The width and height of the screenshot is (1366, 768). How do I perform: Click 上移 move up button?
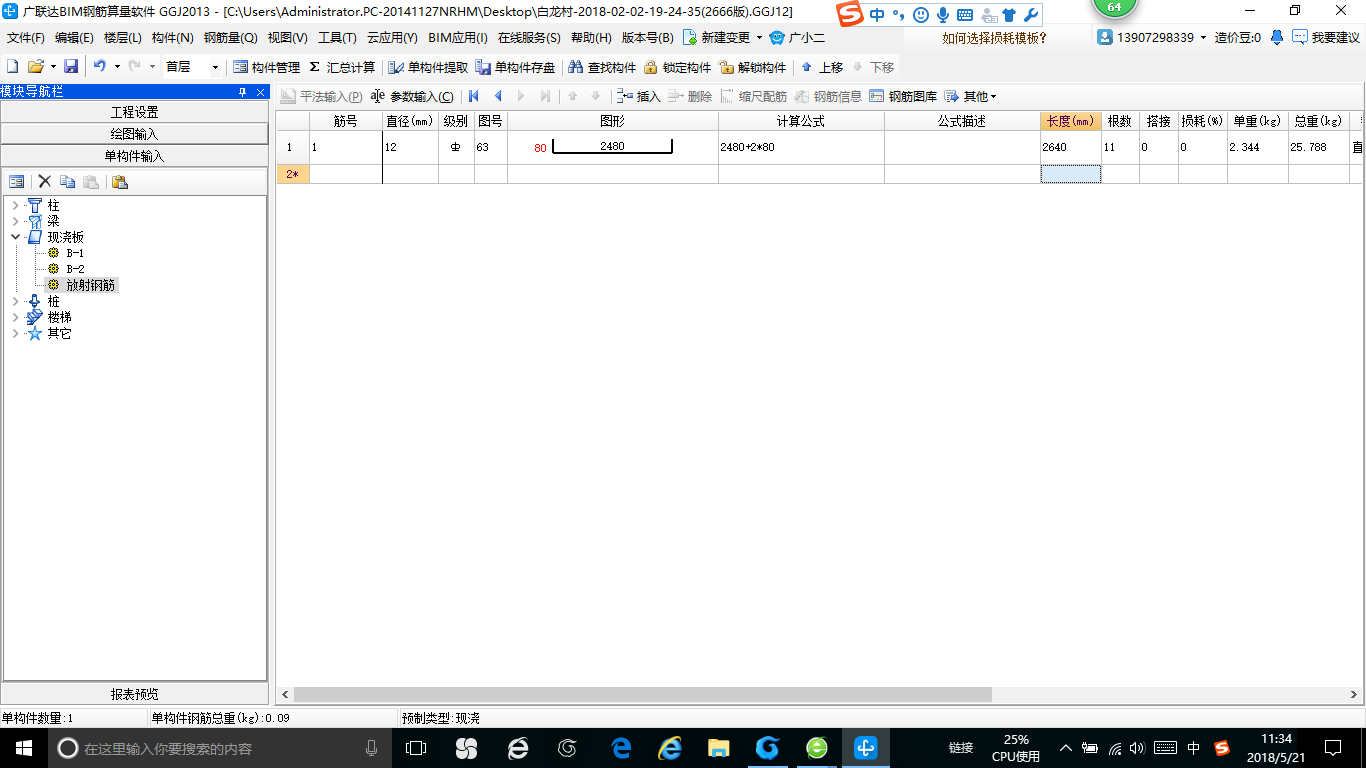point(822,67)
